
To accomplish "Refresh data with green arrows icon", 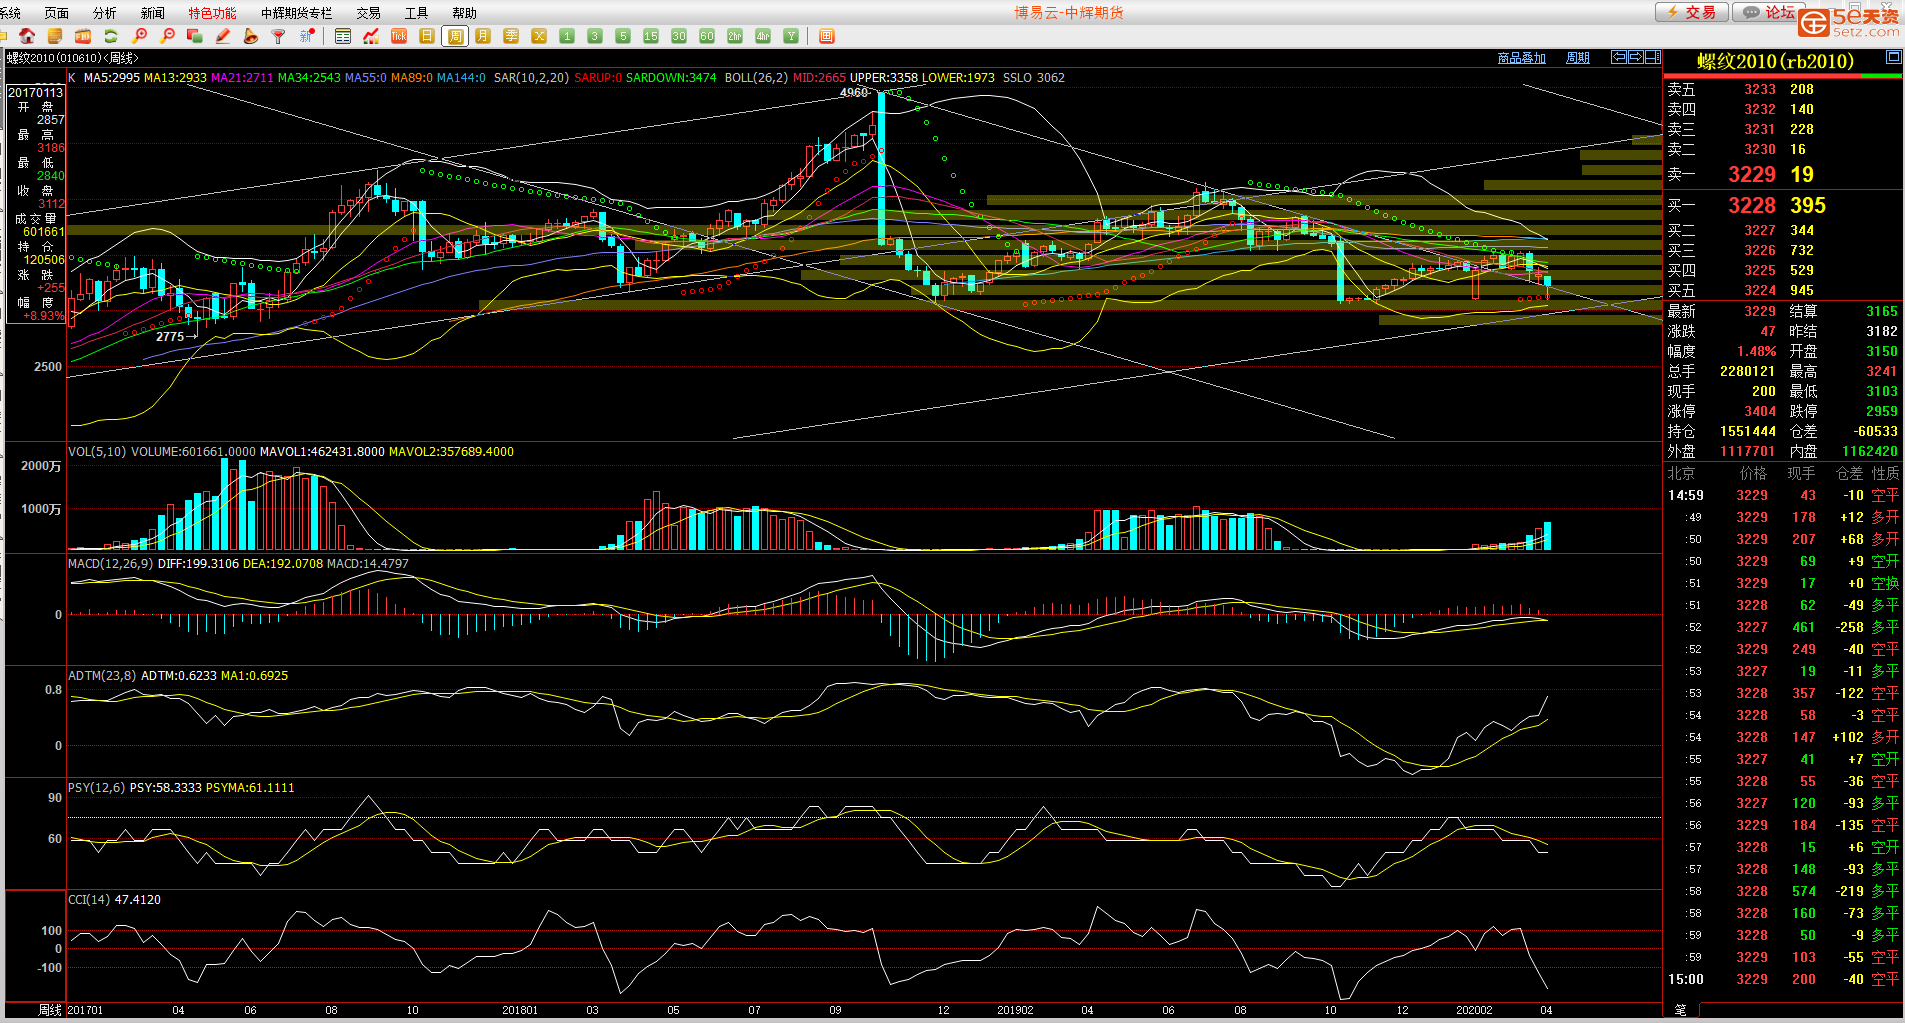I will click(x=111, y=36).
